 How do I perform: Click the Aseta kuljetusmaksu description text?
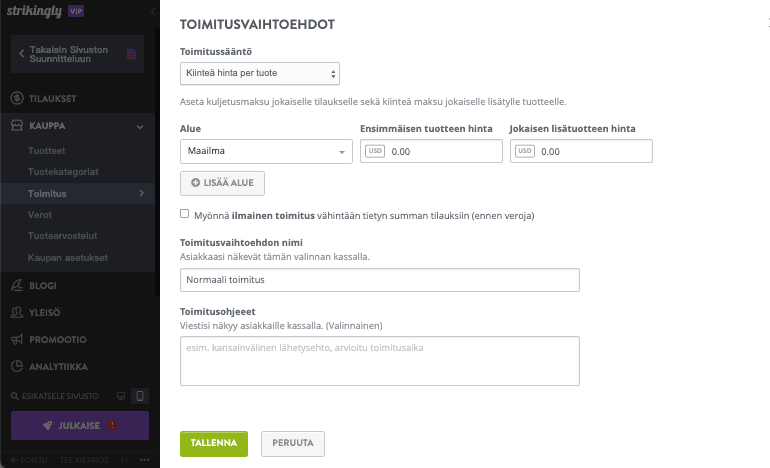pyautogui.click(x=373, y=102)
